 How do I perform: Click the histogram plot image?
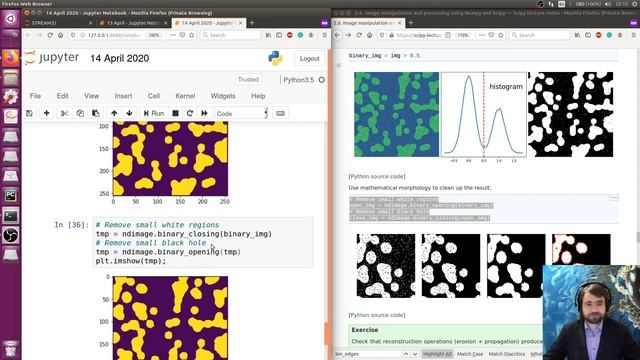[484, 115]
